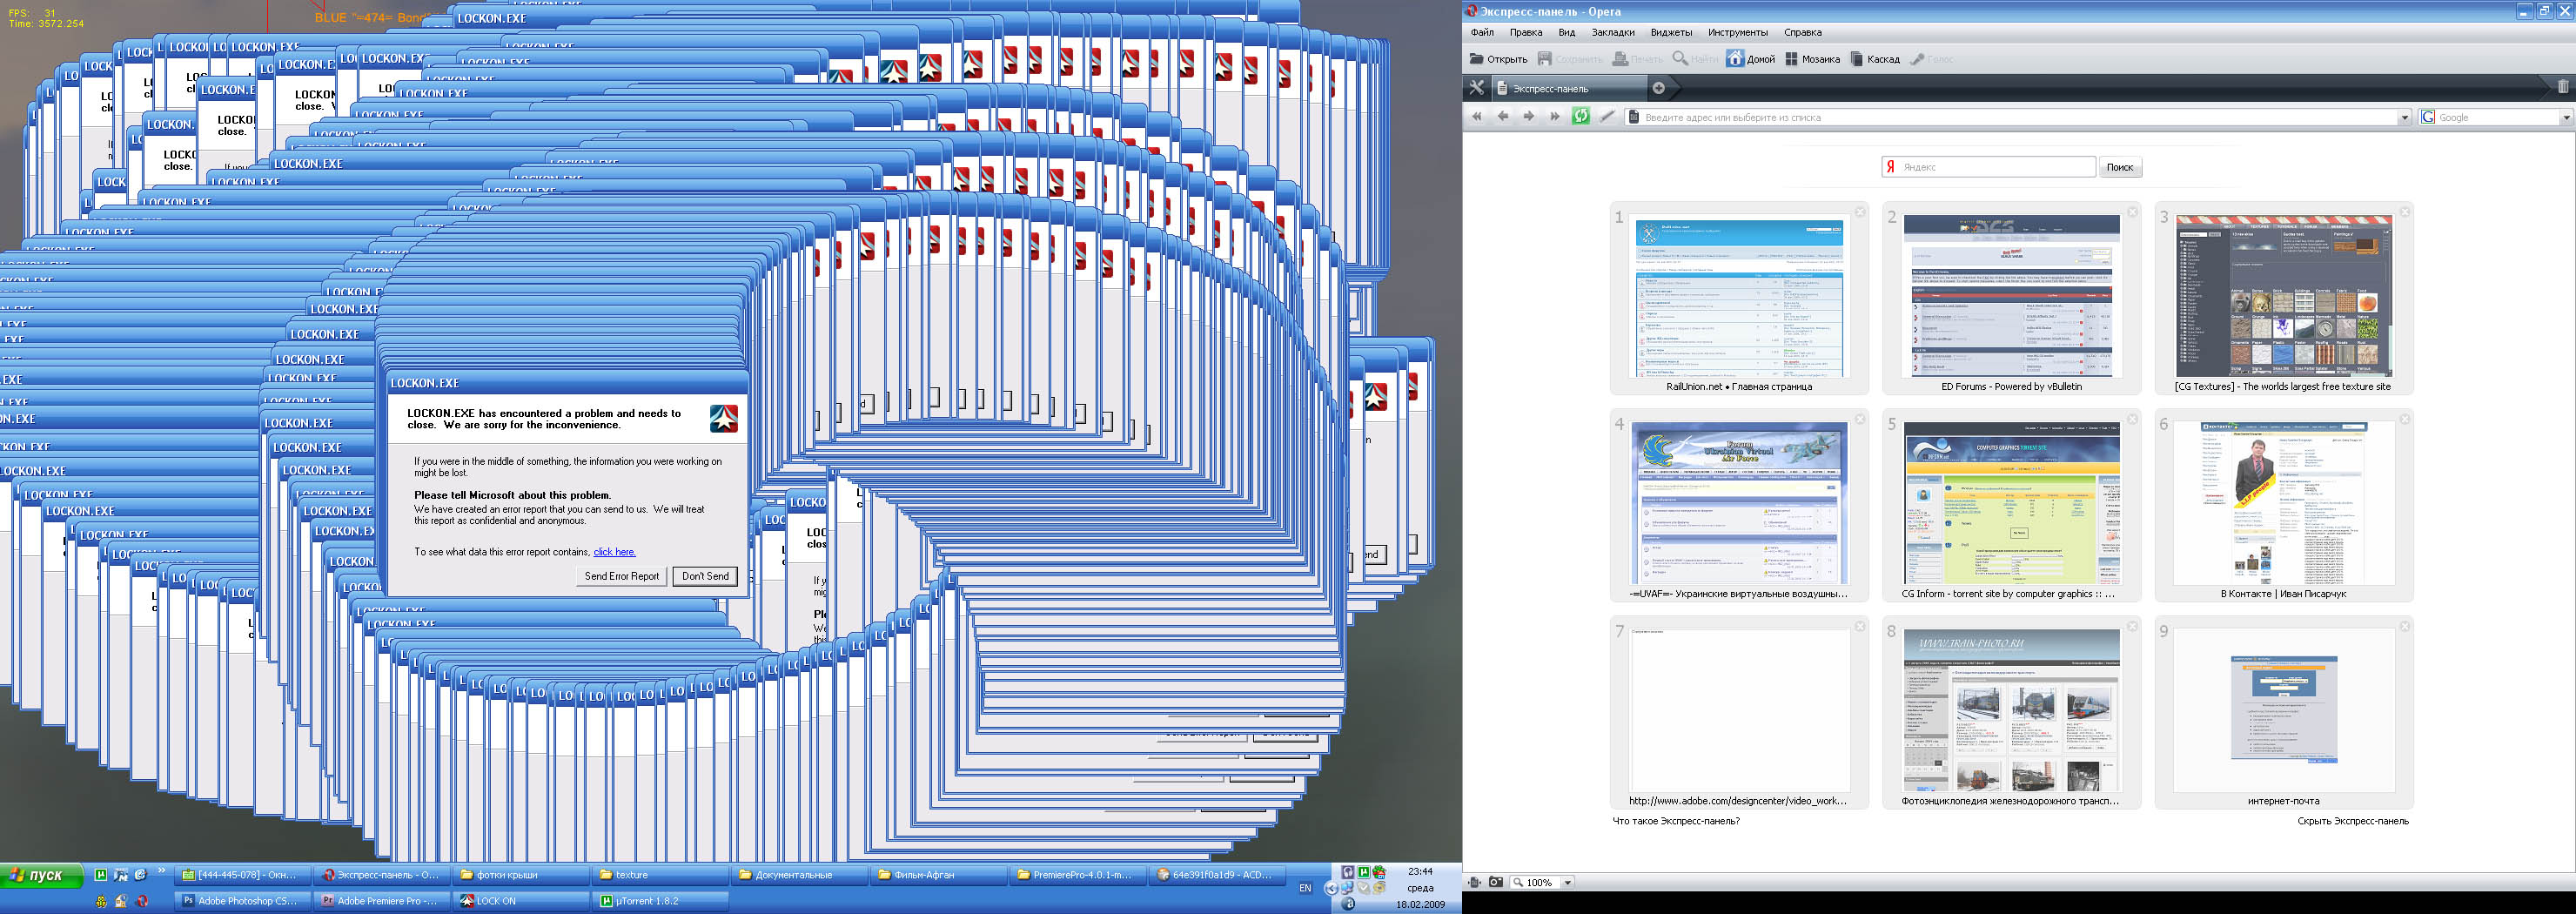The width and height of the screenshot is (2576, 914).
Task: Add a new tab with the plus button
Action: click(1658, 88)
